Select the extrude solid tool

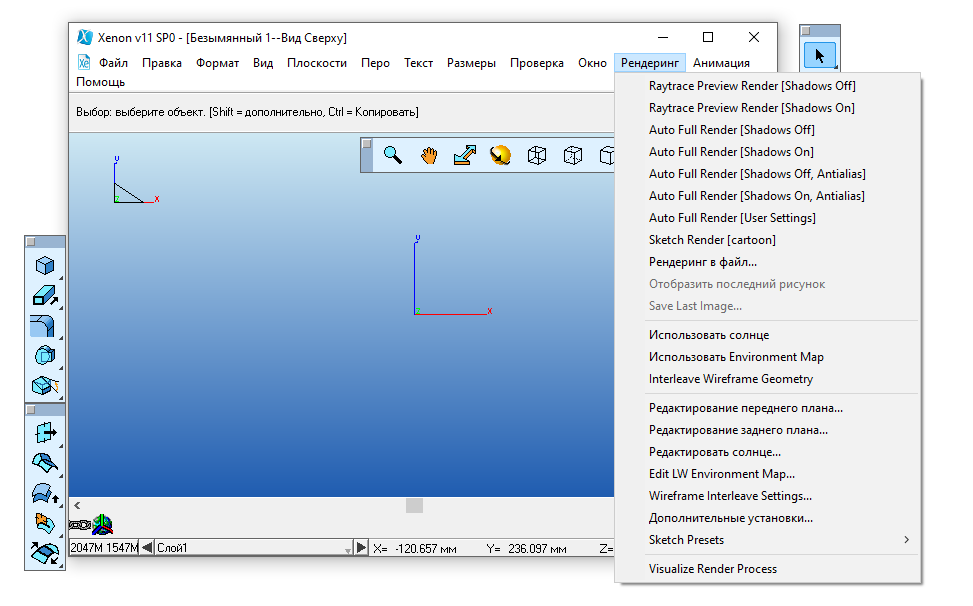pyautogui.click(x=45, y=295)
